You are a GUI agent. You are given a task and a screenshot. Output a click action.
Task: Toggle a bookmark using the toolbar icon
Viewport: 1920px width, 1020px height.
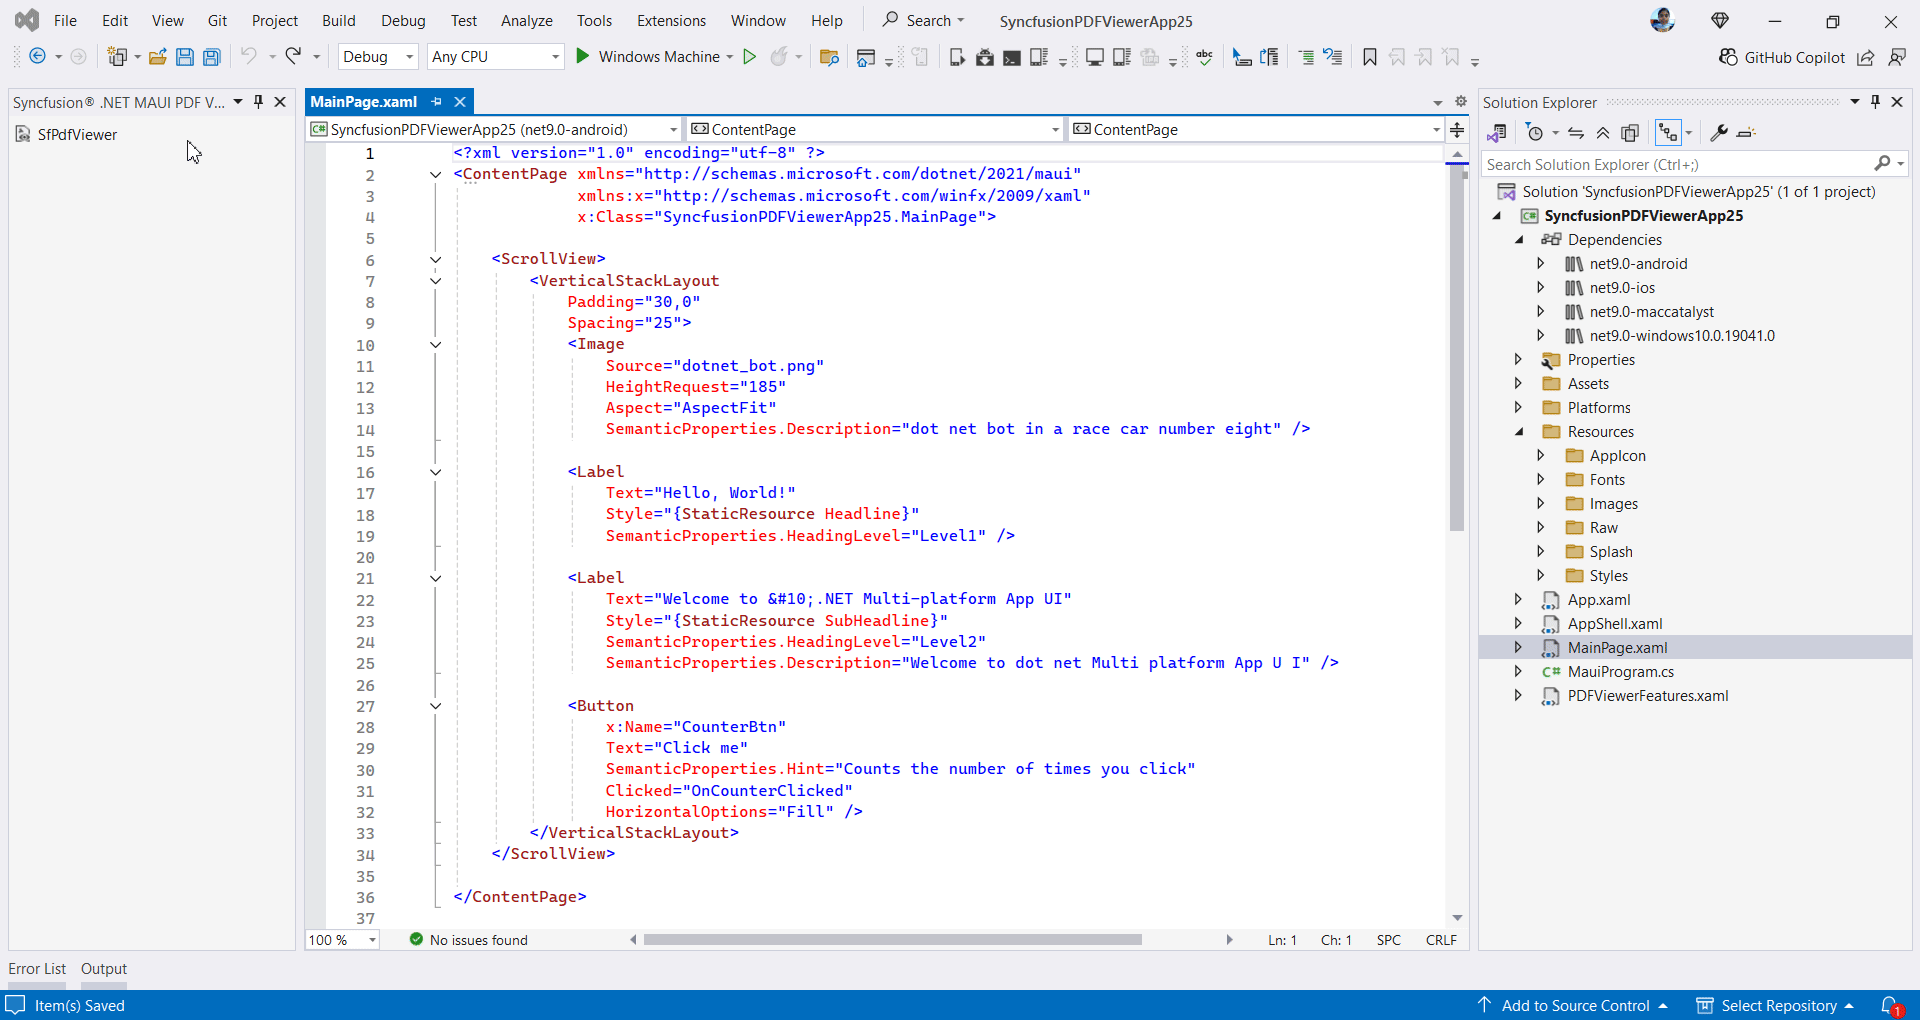click(x=1369, y=57)
